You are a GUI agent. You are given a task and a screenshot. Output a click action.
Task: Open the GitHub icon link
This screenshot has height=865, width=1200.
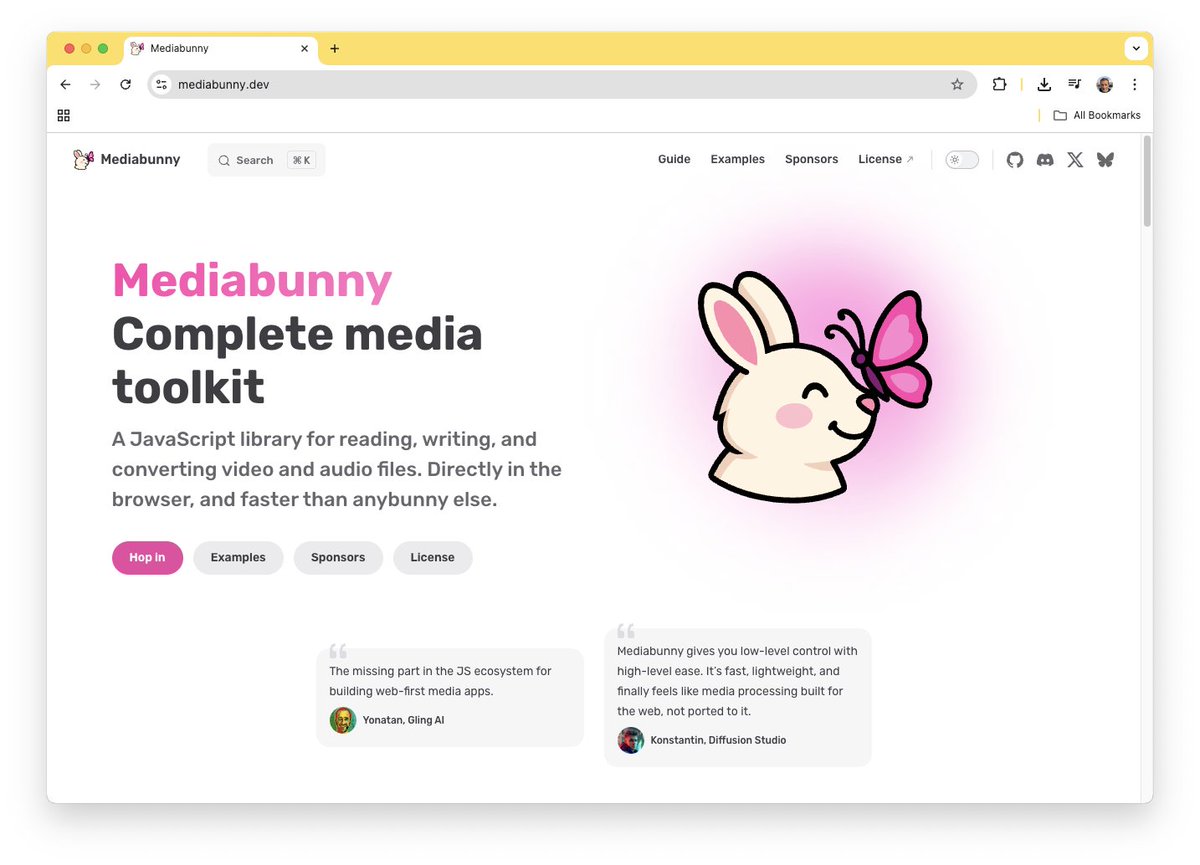(x=1015, y=160)
